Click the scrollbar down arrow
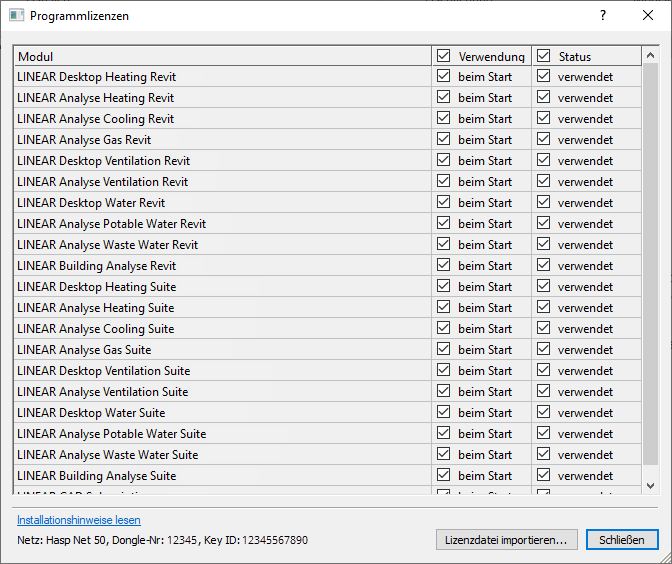The width and height of the screenshot is (672, 564). pos(650,486)
